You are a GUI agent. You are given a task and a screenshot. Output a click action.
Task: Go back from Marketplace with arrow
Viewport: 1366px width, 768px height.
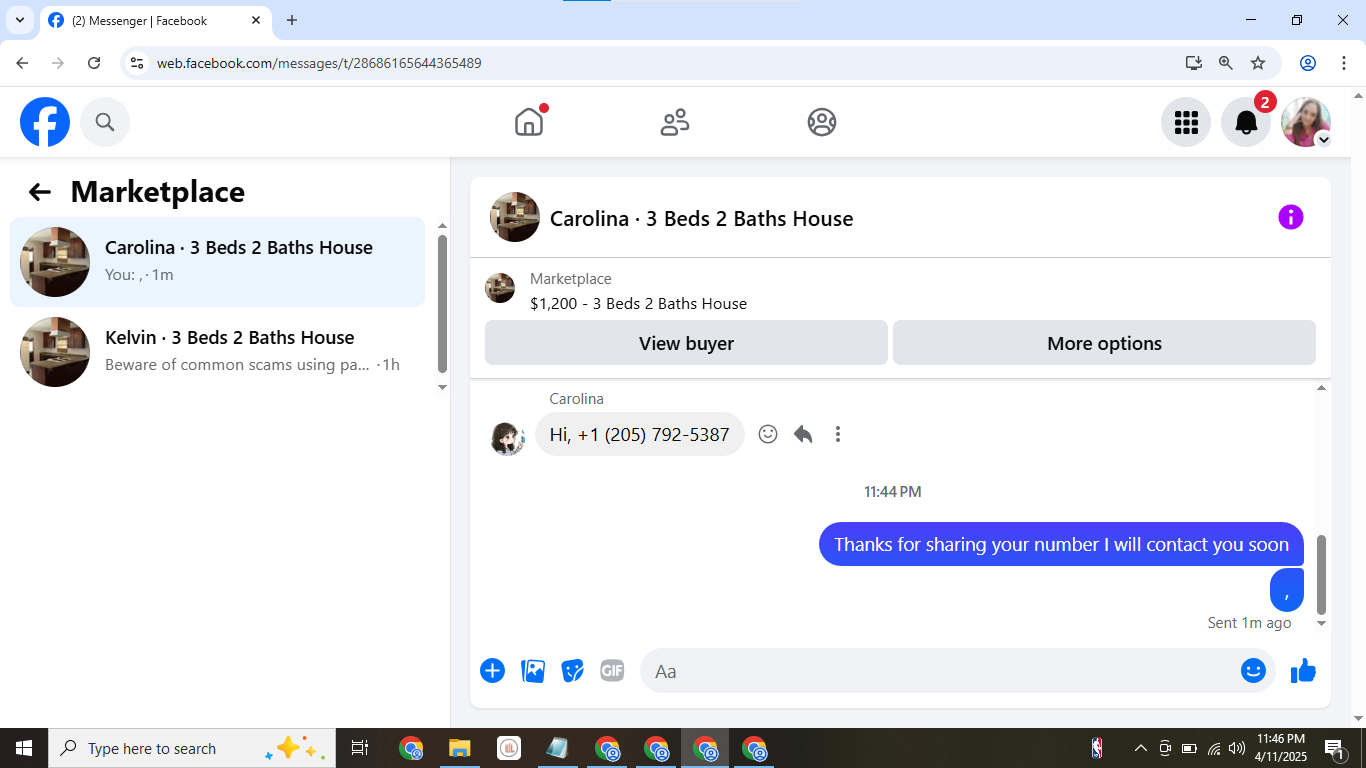coord(39,192)
